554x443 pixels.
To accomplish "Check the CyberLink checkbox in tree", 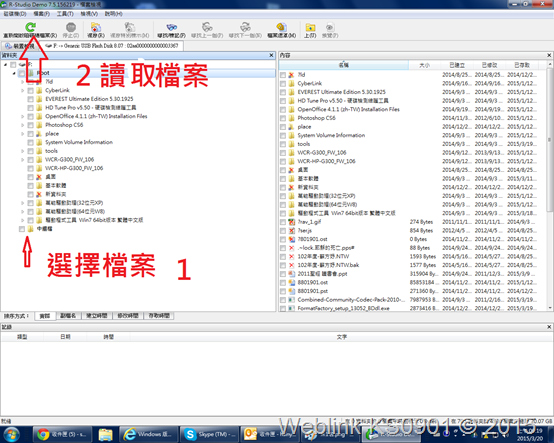I will pos(31,91).
